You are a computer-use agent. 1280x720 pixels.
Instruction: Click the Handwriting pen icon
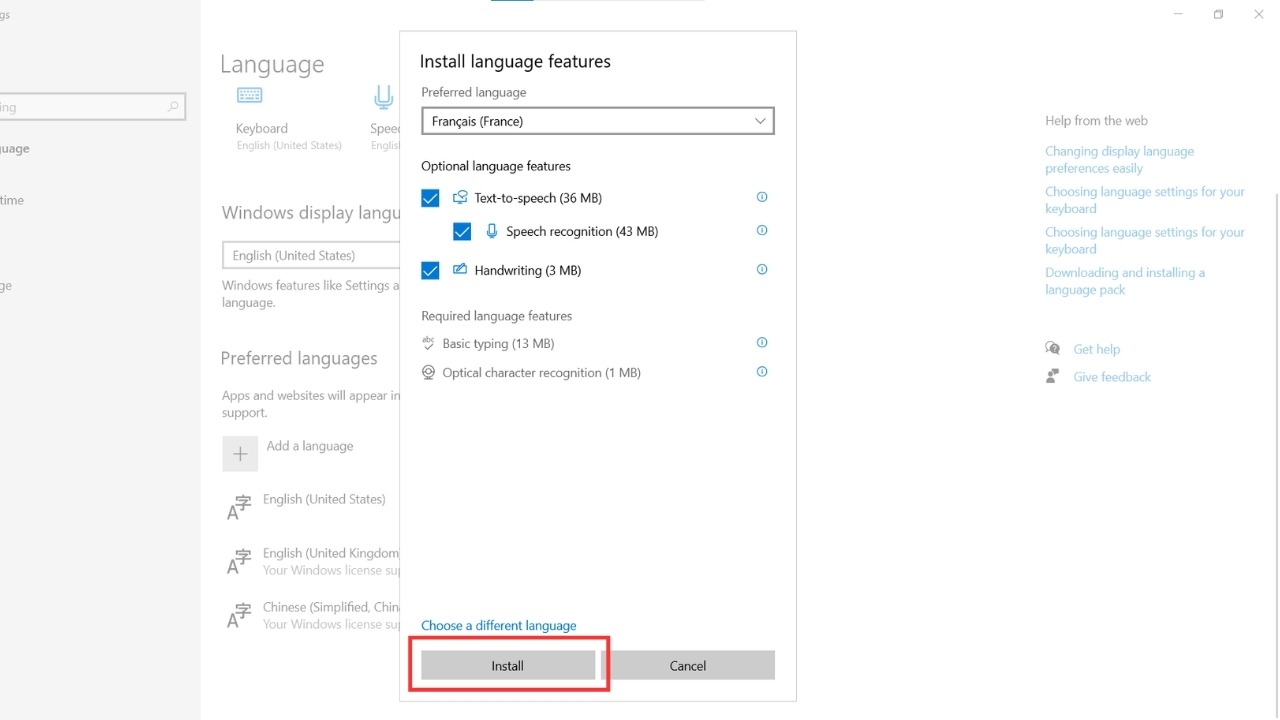tap(460, 269)
